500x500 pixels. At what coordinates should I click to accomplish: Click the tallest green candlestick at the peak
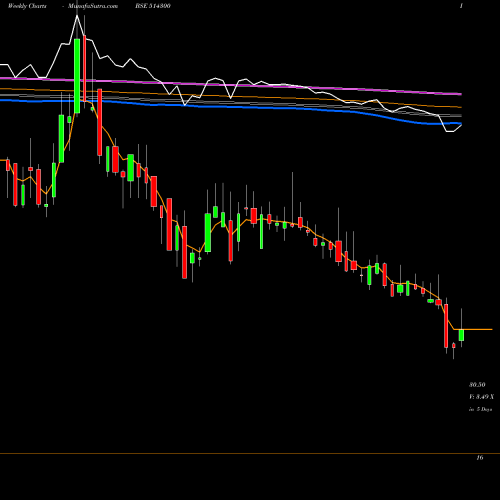77,76
